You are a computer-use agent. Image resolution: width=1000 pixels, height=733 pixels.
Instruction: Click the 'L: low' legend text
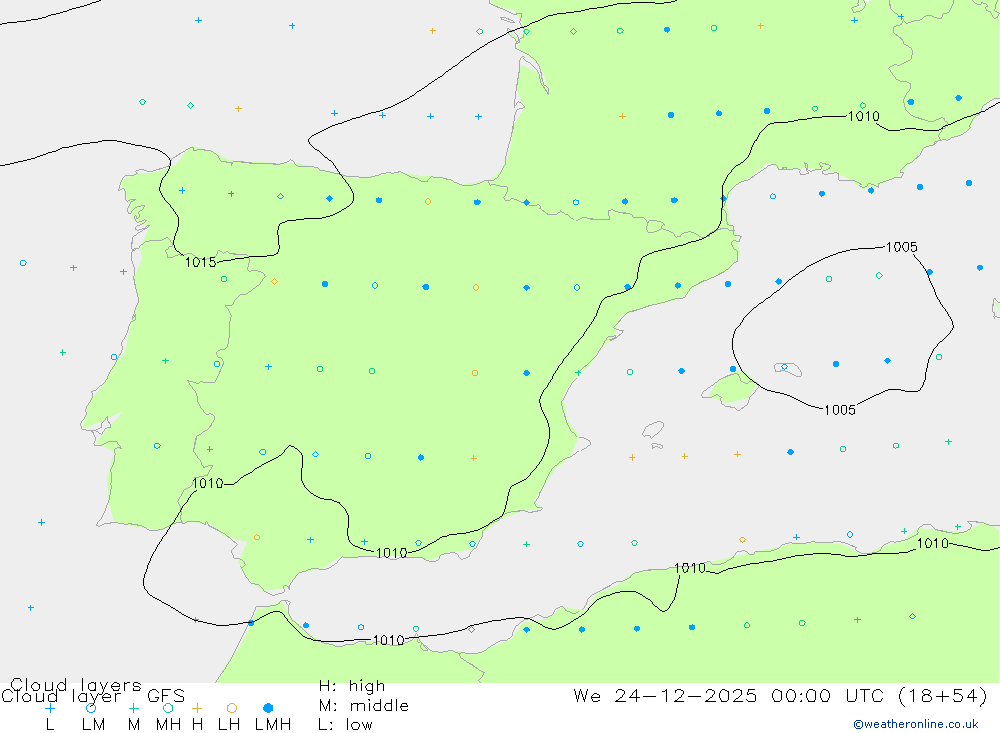click(345, 725)
